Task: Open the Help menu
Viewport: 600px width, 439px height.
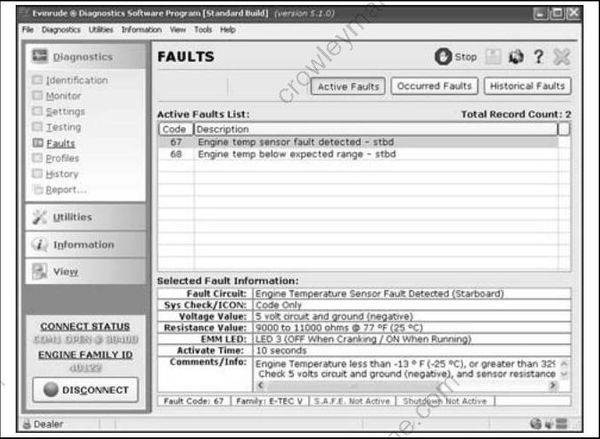Action: coord(228,29)
